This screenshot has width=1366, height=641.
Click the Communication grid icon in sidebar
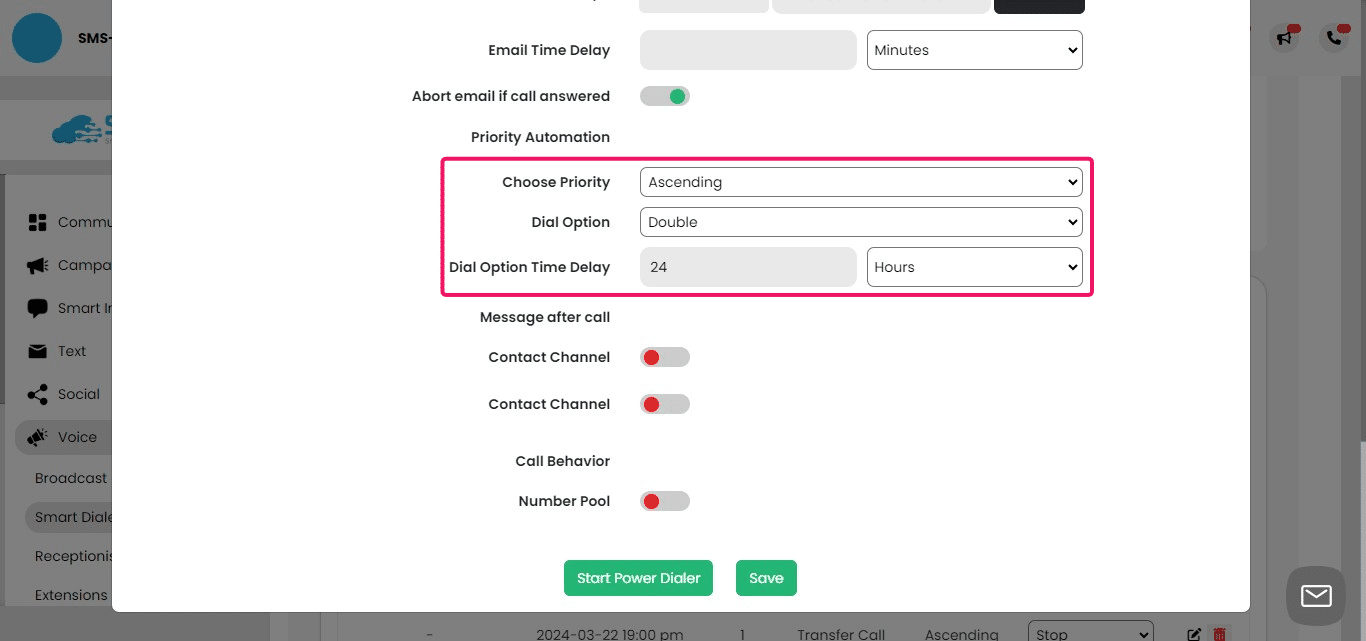coord(38,222)
